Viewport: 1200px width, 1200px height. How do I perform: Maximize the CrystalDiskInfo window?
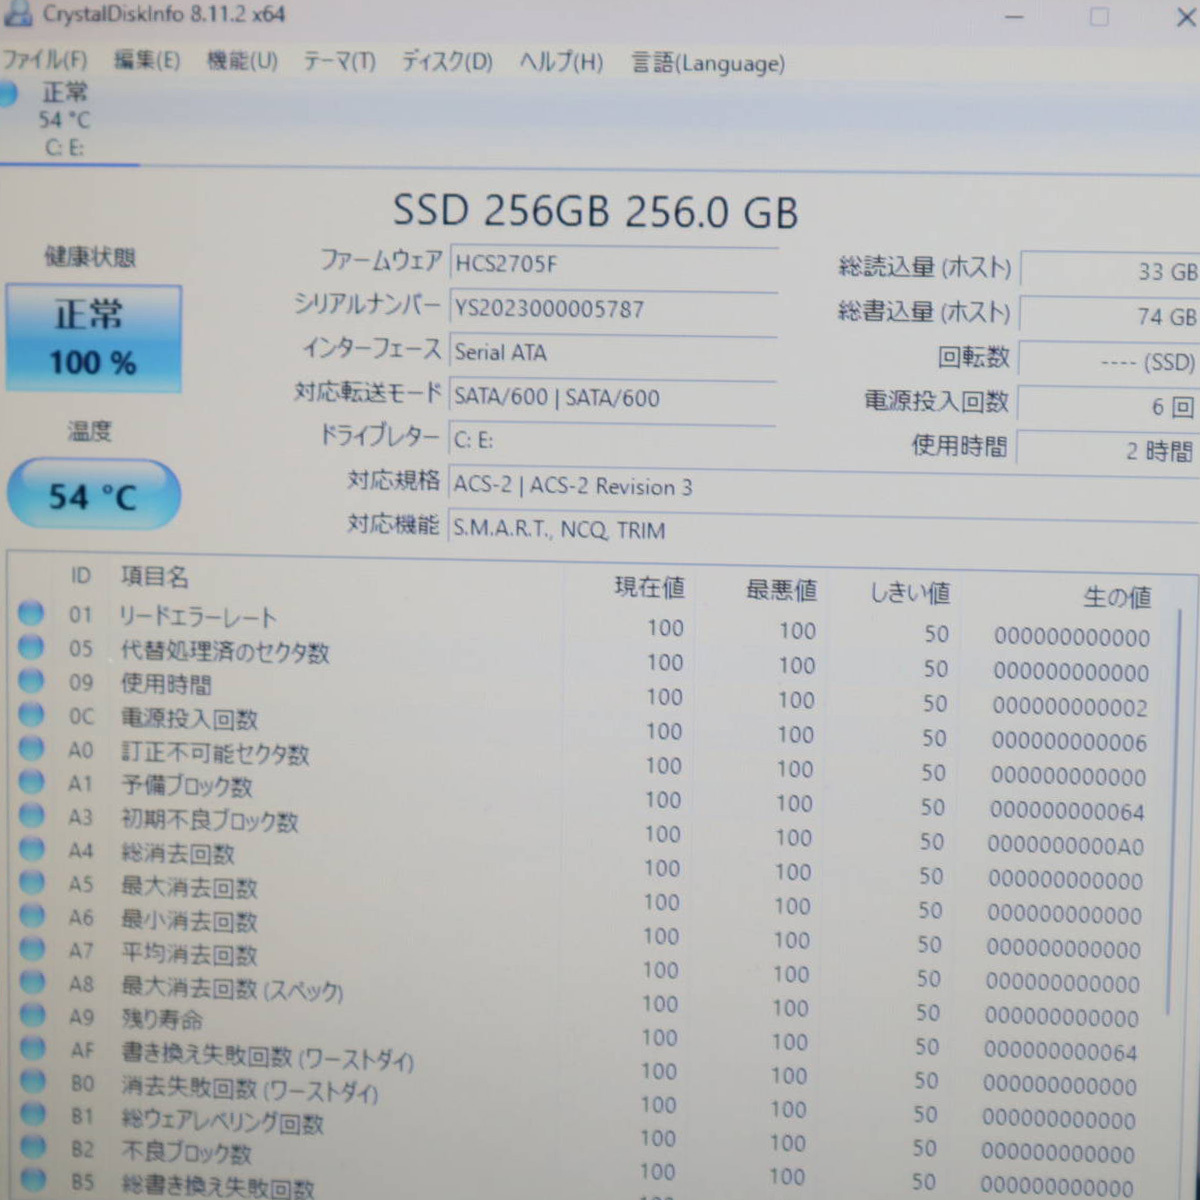pos(1099,17)
